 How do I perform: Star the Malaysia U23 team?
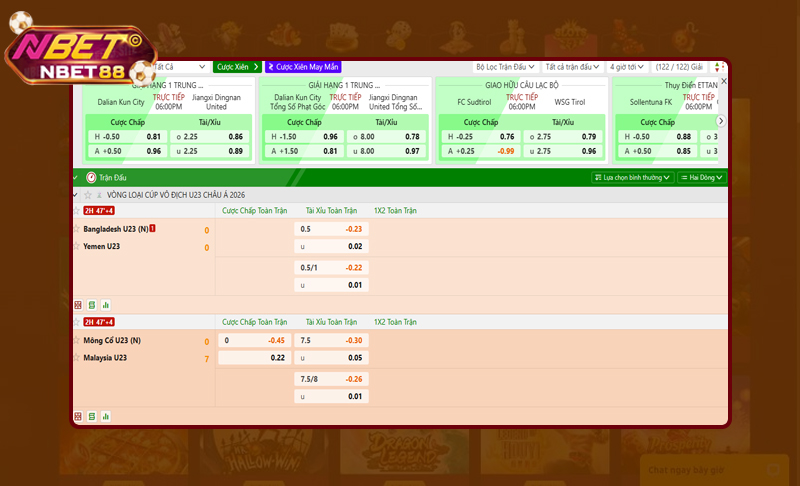tap(76, 357)
